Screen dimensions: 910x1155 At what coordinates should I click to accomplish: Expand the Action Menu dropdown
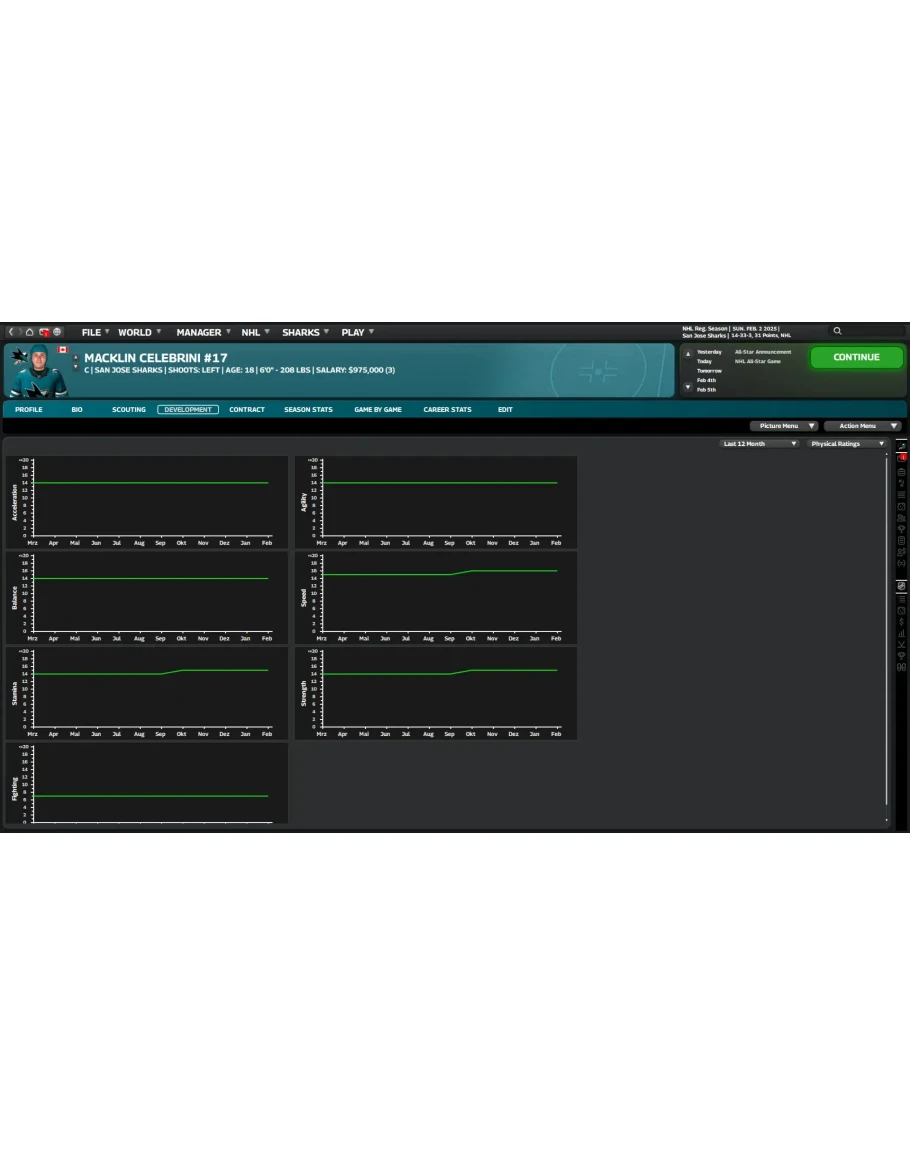[x=863, y=426]
